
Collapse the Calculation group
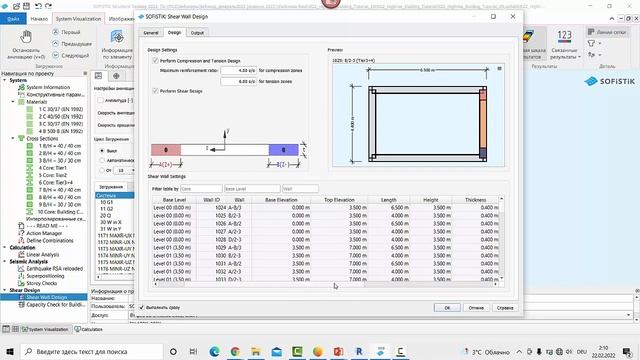[4, 247]
